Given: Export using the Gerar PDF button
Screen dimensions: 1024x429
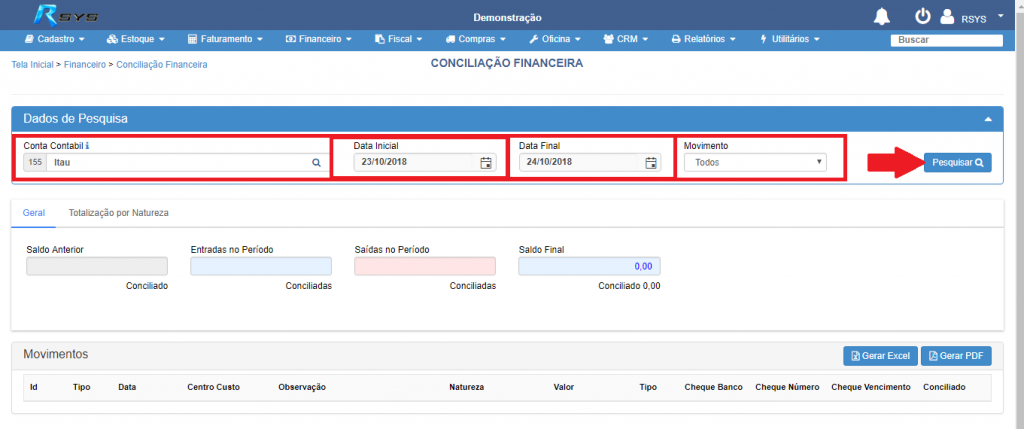Looking at the screenshot, I should pos(956,356).
